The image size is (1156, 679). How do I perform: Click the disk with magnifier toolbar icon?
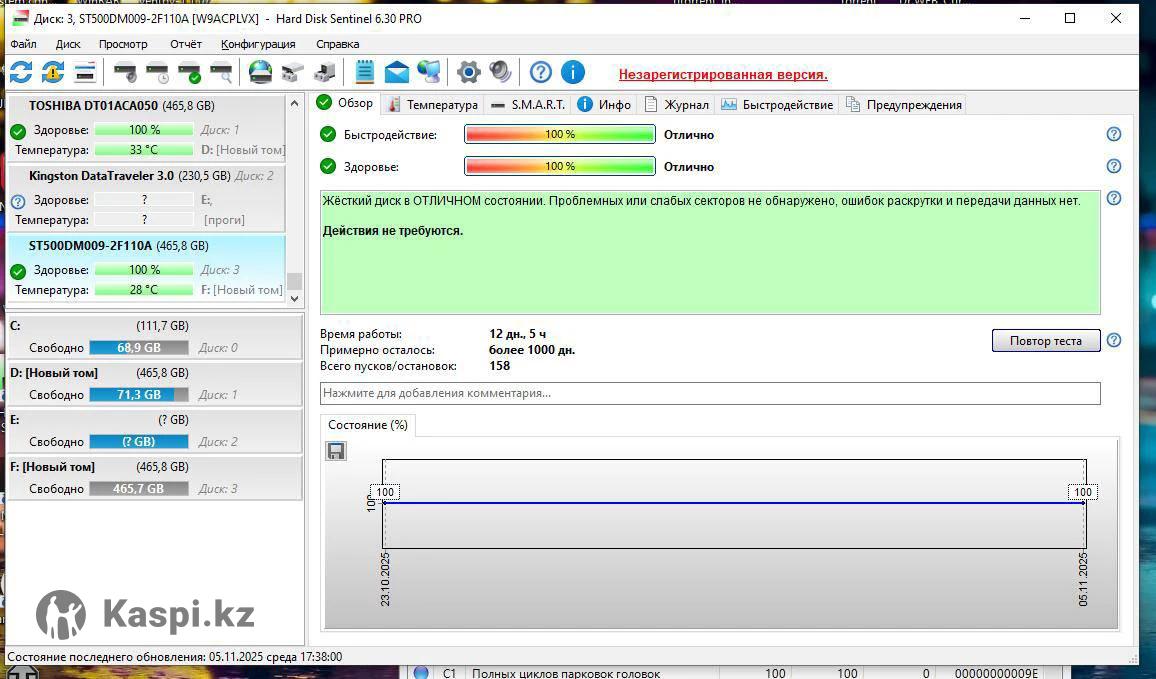(x=221, y=72)
